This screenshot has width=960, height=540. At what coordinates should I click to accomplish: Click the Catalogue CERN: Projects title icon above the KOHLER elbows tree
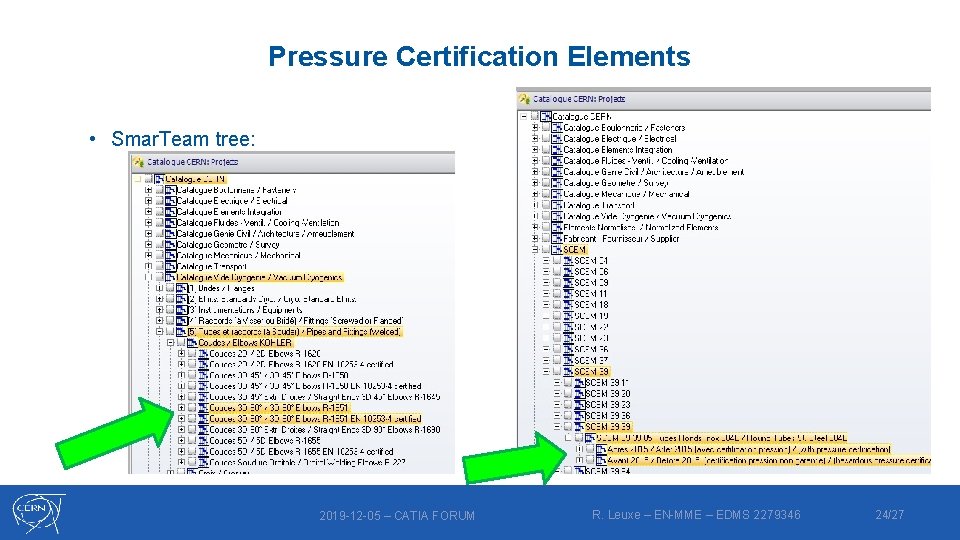[x=138, y=162]
